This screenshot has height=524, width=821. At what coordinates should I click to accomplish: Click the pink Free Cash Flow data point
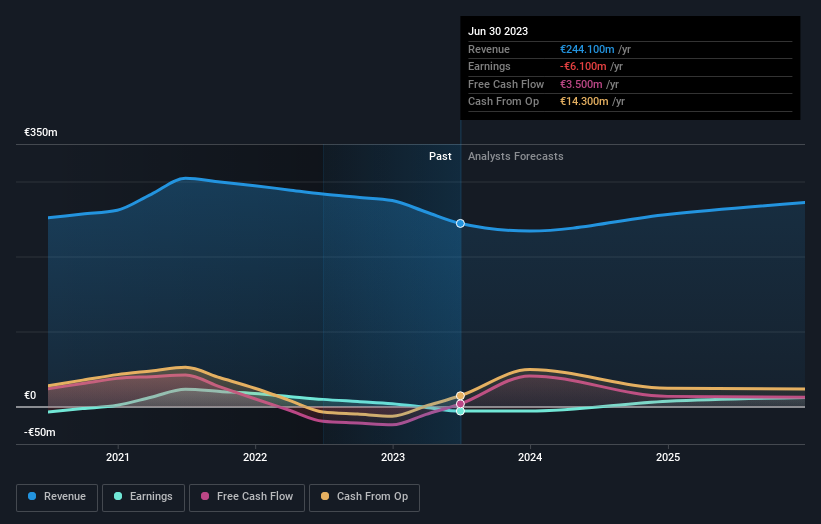460,404
